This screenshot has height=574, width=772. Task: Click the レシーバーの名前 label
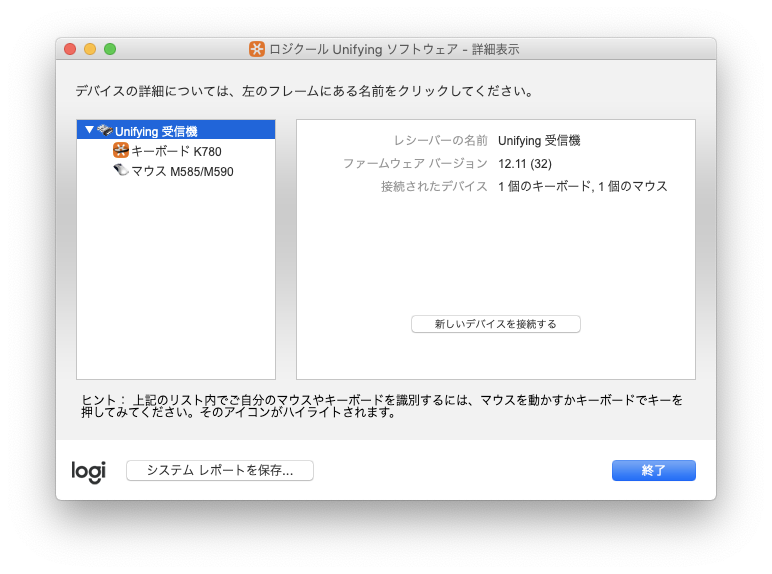click(x=440, y=141)
